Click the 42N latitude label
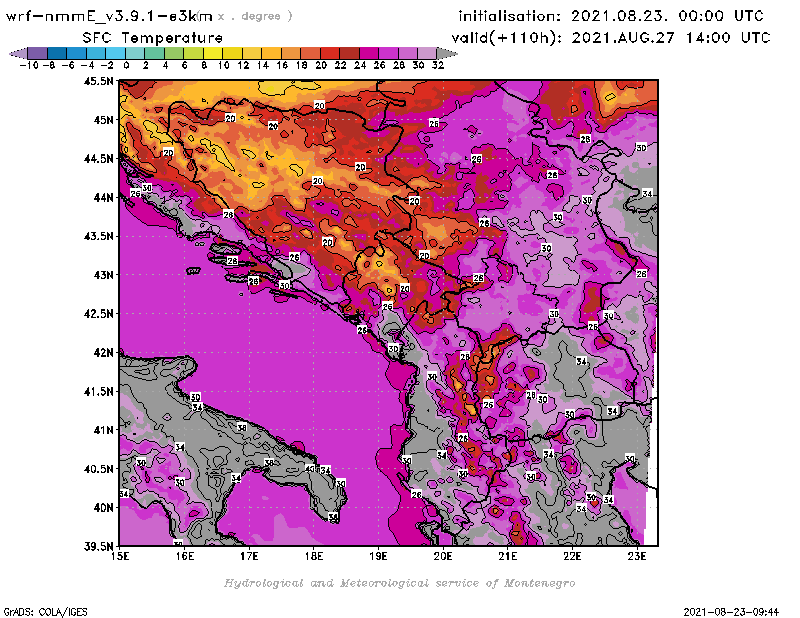This screenshot has width=800, height=618. [x=102, y=353]
